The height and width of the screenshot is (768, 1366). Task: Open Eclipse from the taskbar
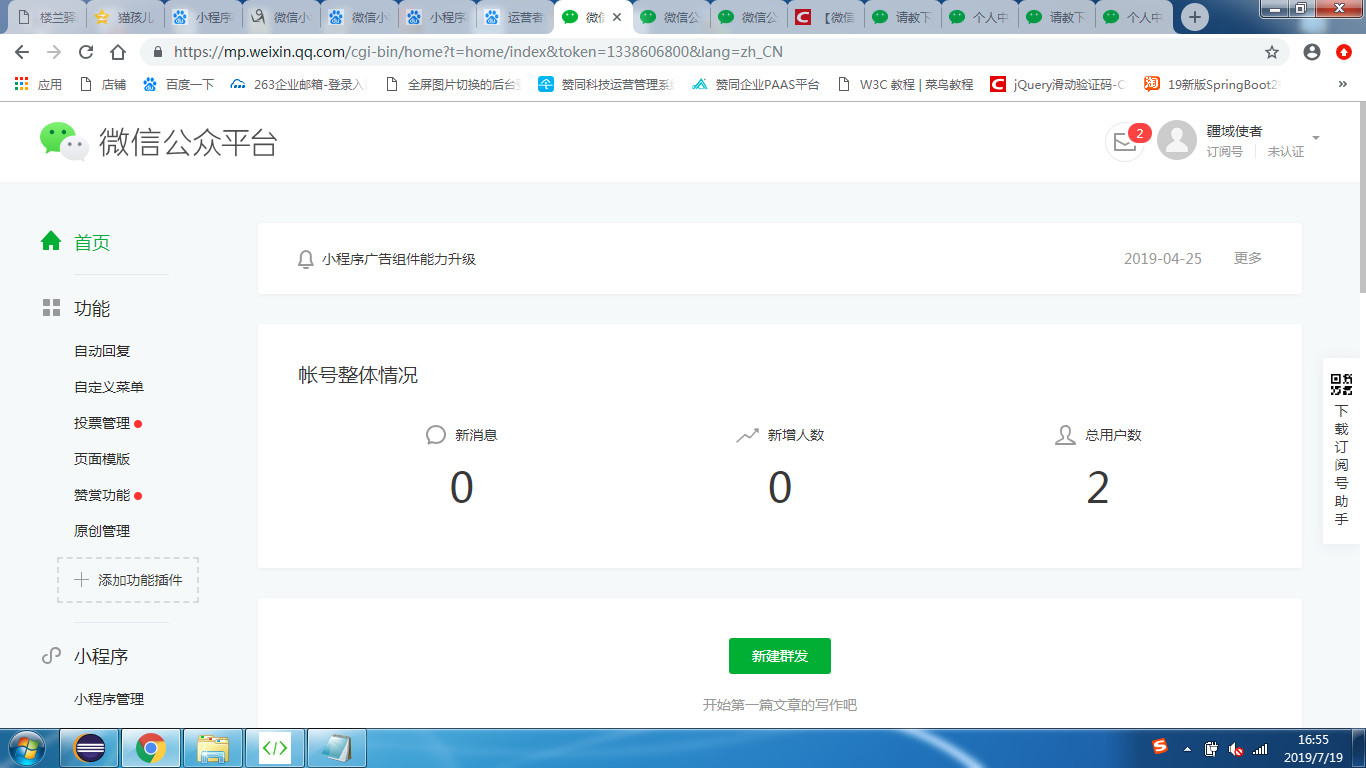pos(91,748)
